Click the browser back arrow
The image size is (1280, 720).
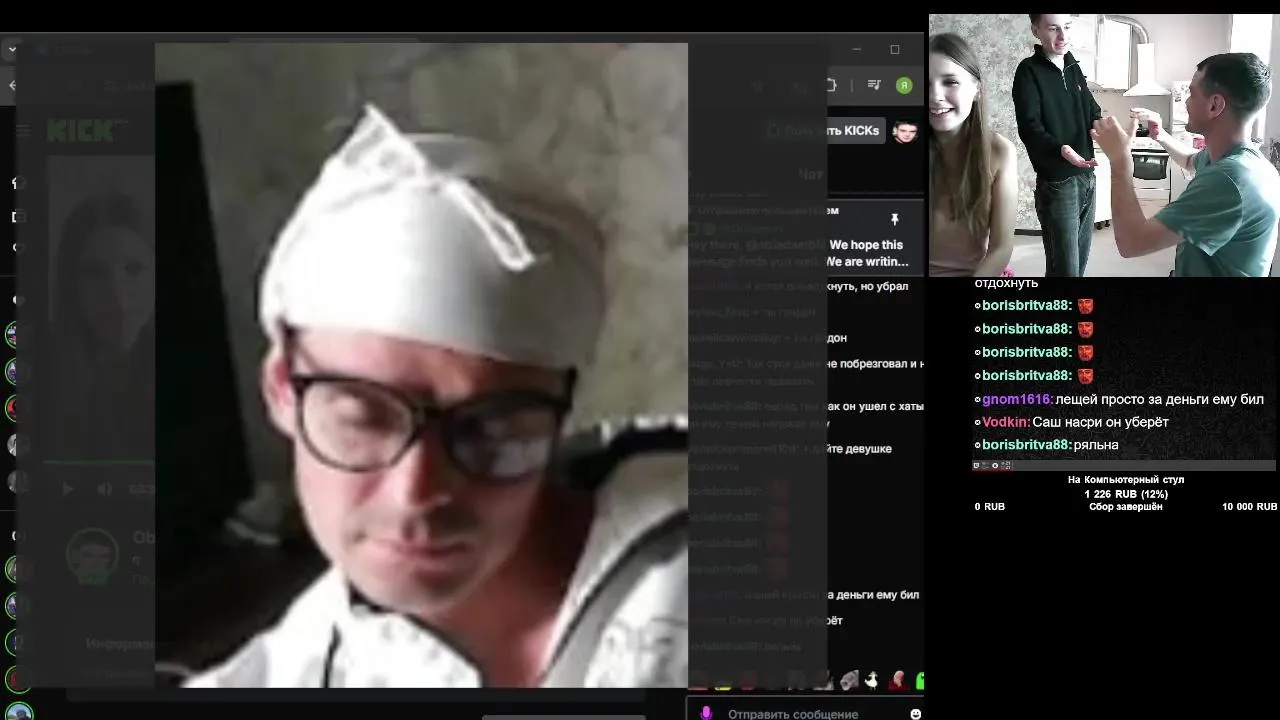(x=12, y=85)
